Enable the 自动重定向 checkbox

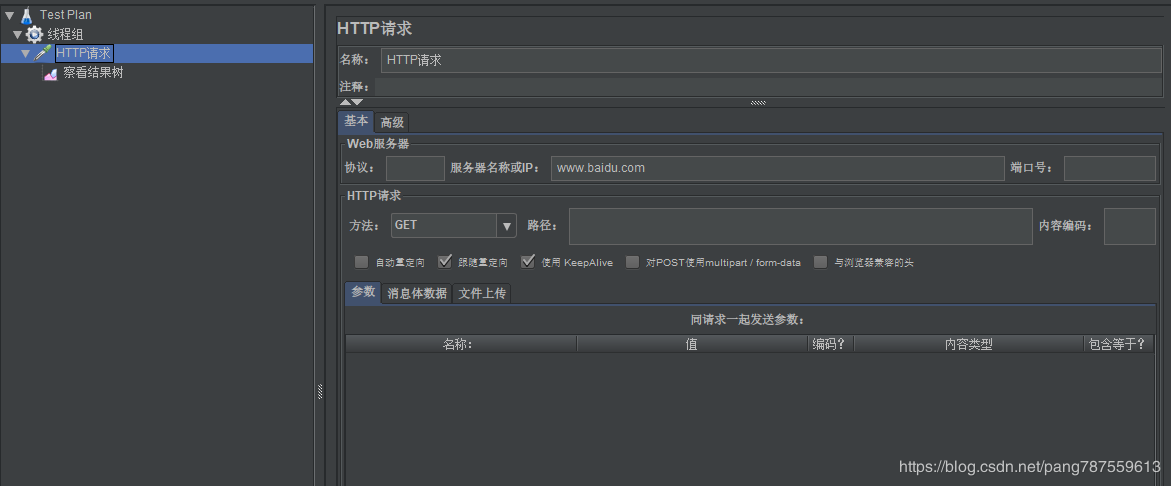click(x=361, y=262)
